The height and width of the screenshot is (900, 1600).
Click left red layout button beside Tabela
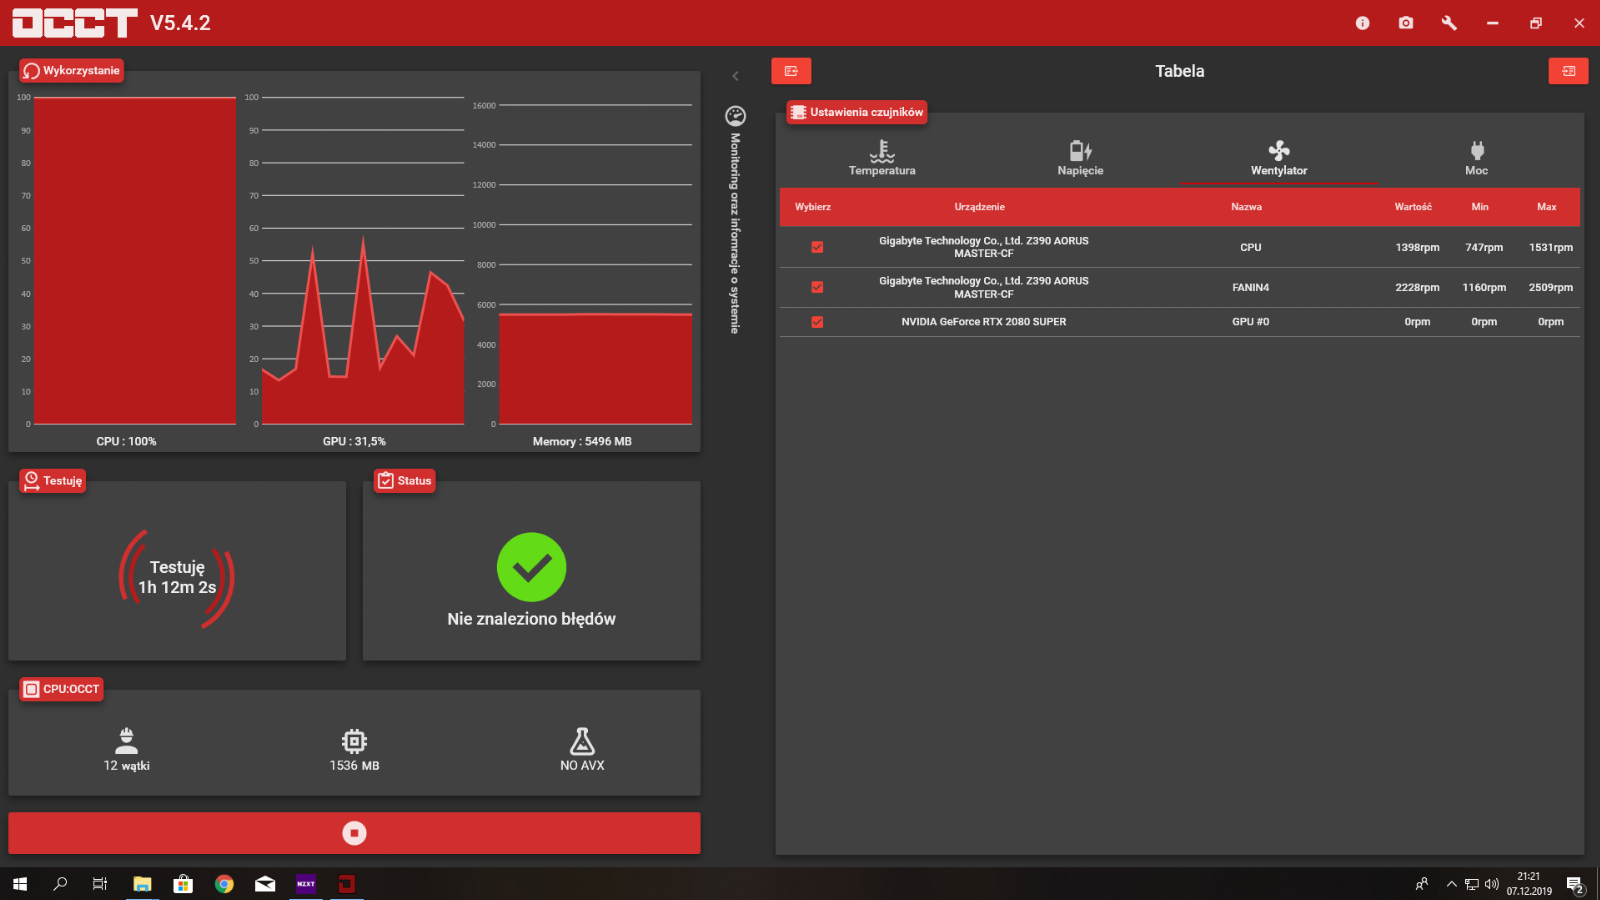tap(791, 71)
